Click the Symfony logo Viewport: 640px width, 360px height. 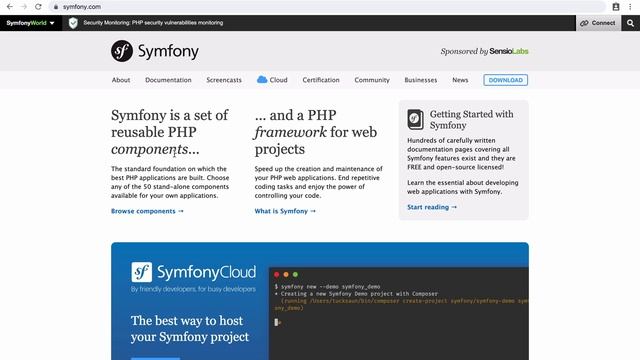(155, 51)
